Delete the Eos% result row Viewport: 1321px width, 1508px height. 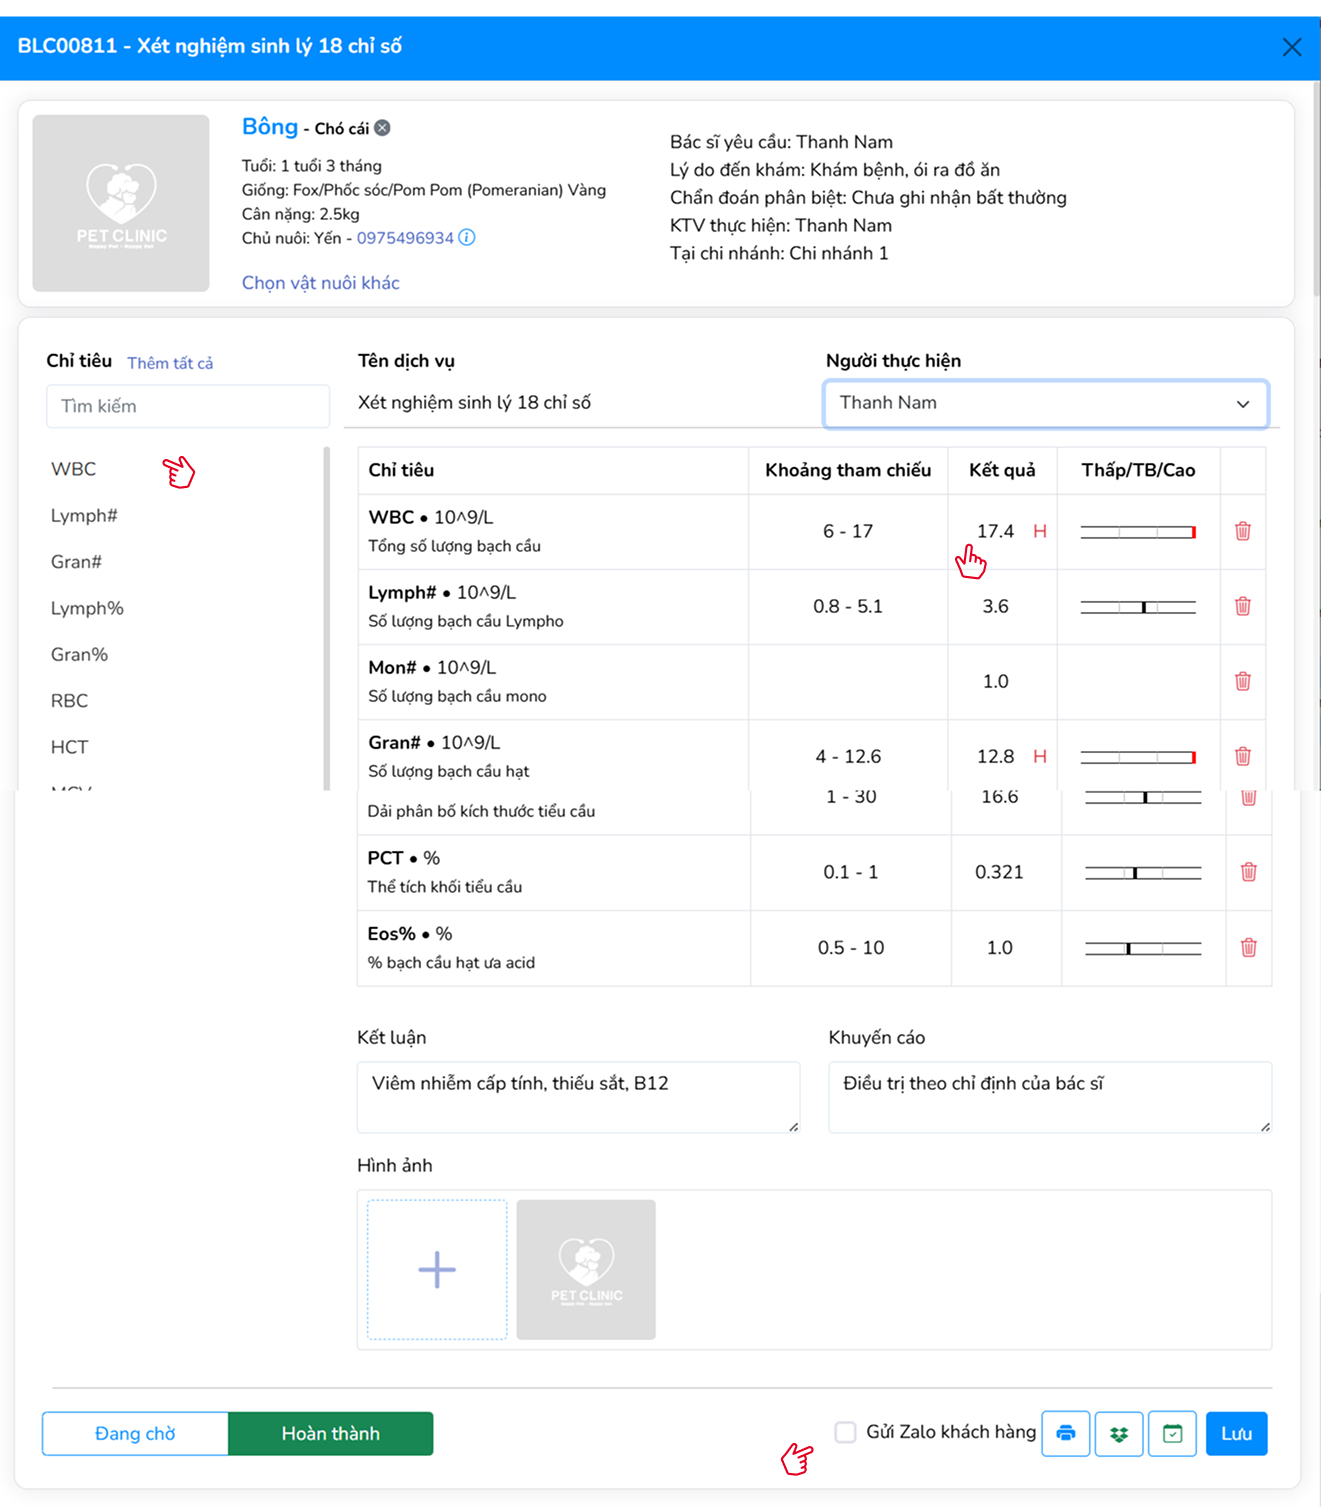click(x=1248, y=947)
